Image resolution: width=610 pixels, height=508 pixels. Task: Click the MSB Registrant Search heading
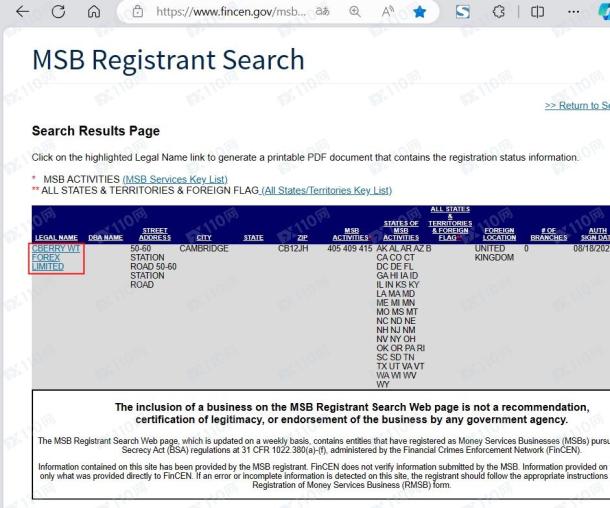pos(168,60)
